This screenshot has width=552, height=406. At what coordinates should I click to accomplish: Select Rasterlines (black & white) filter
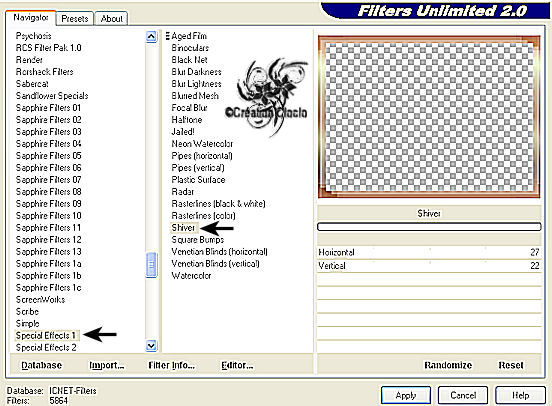tap(218, 204)
